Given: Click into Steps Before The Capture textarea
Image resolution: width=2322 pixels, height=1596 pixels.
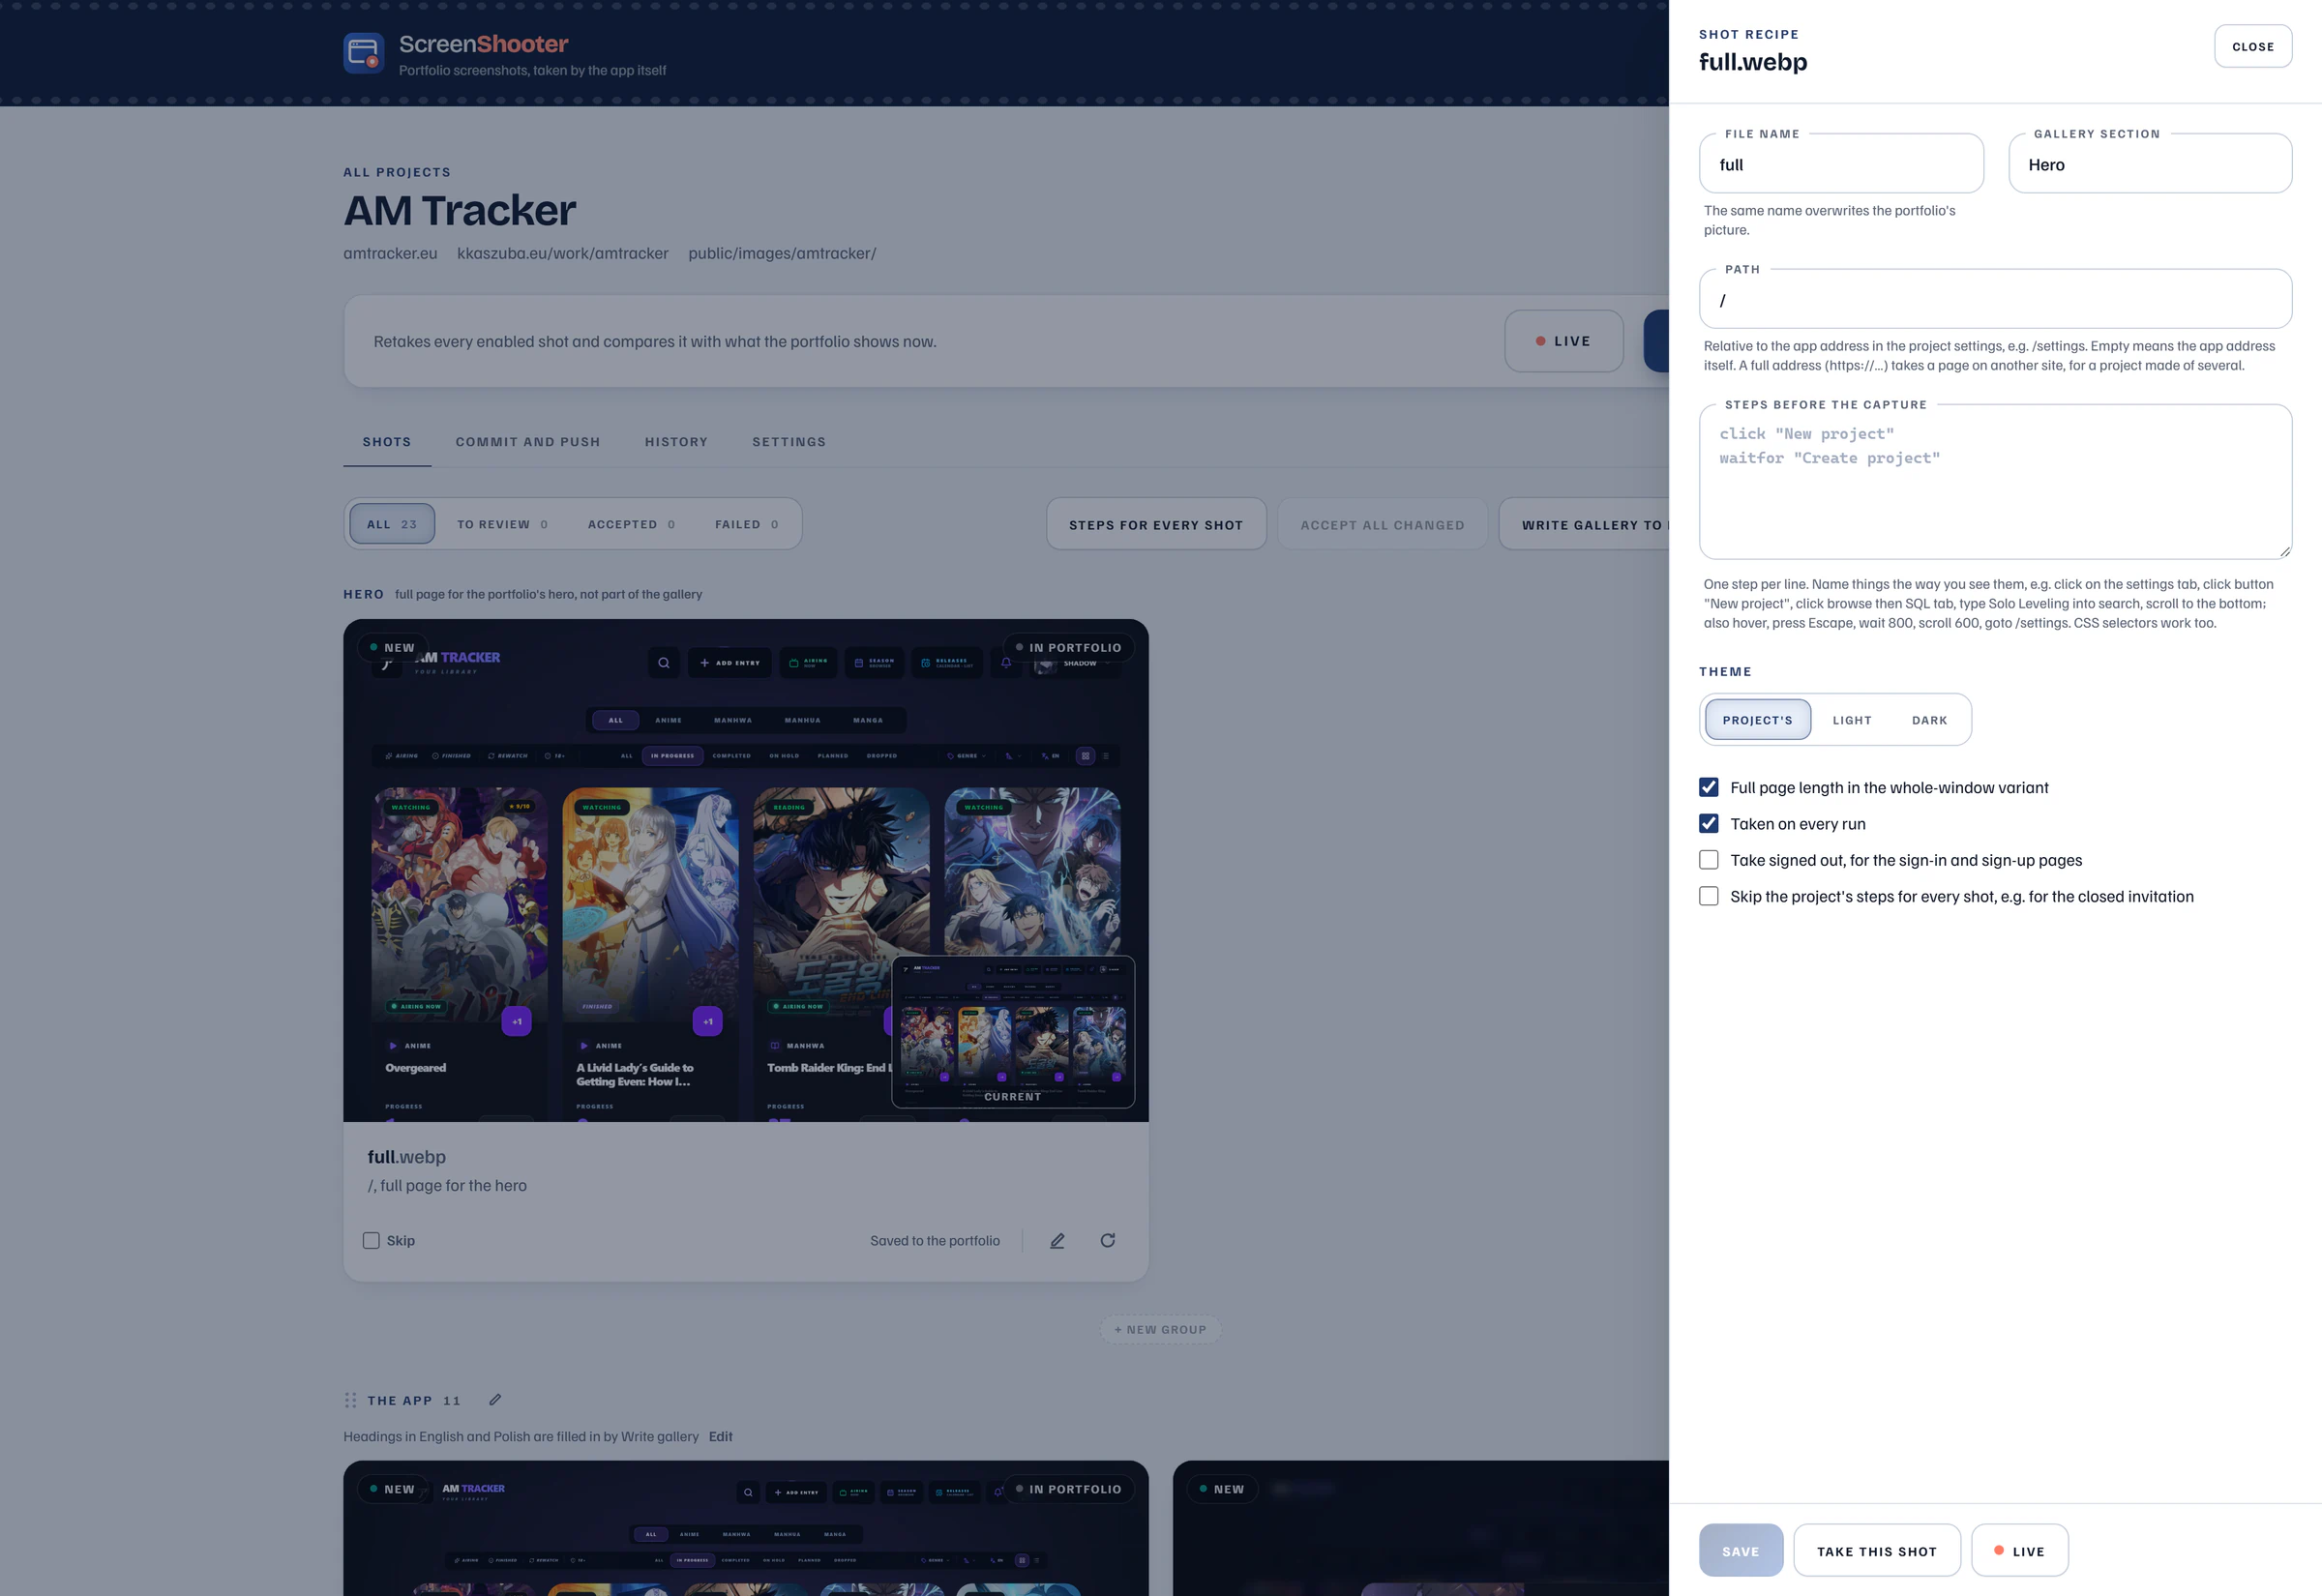Looking at the screenshot, I should click(x=1995, y=482).
